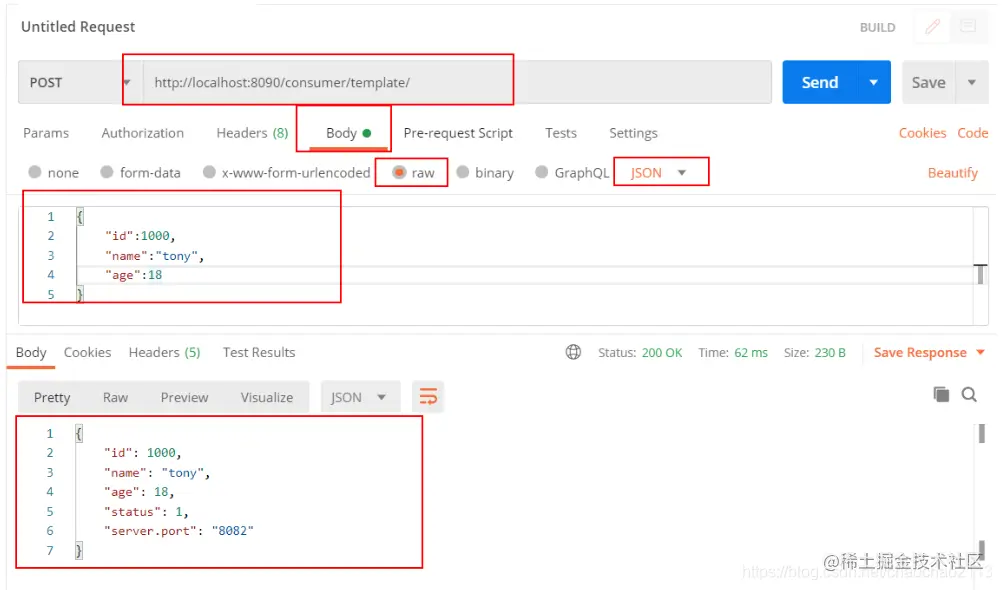Select the response Body tab
Viewport: 1002px width, 590px height.
pyautogui.click(x=31, y=352)
